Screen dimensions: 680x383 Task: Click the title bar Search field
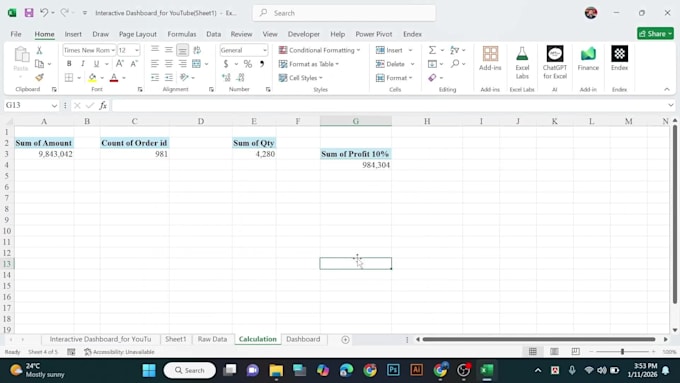click(344, 13)
